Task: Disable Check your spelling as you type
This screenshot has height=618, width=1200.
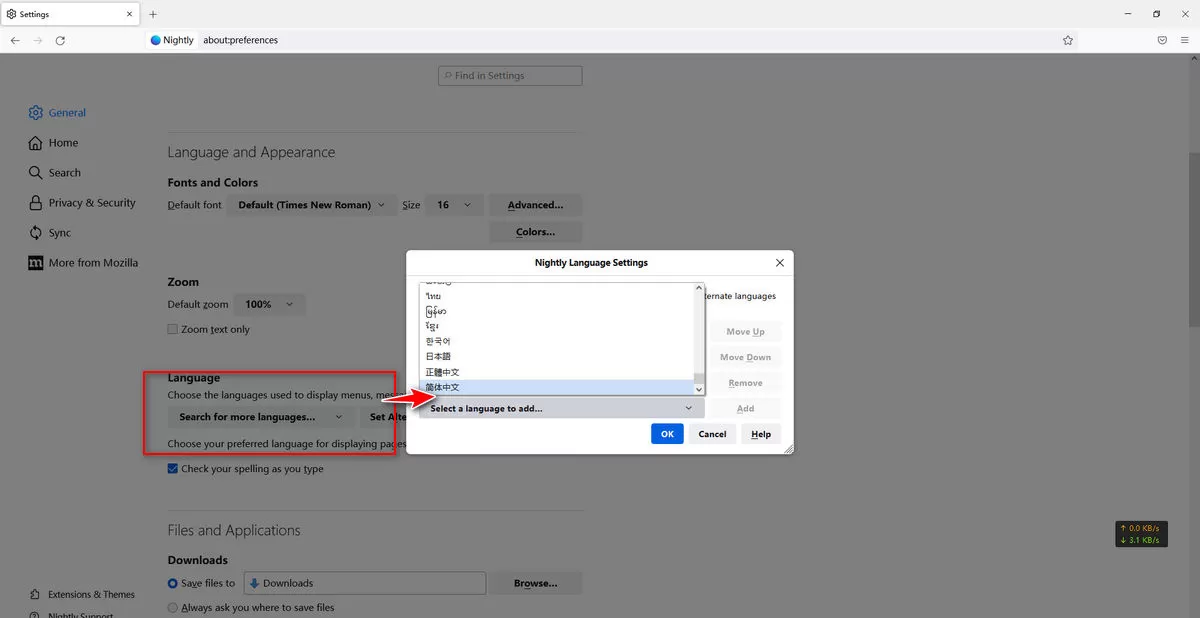Action: tap(173, 469)
